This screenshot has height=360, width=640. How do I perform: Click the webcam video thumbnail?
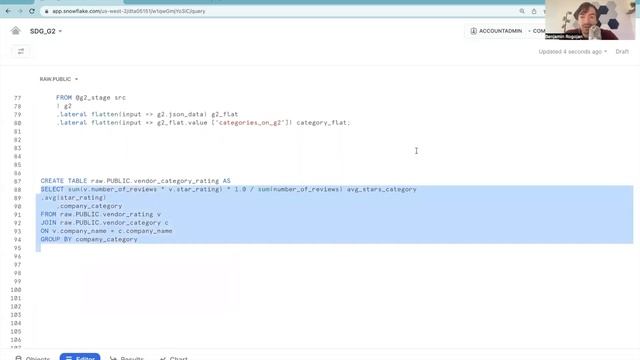[x=590, y=20]
